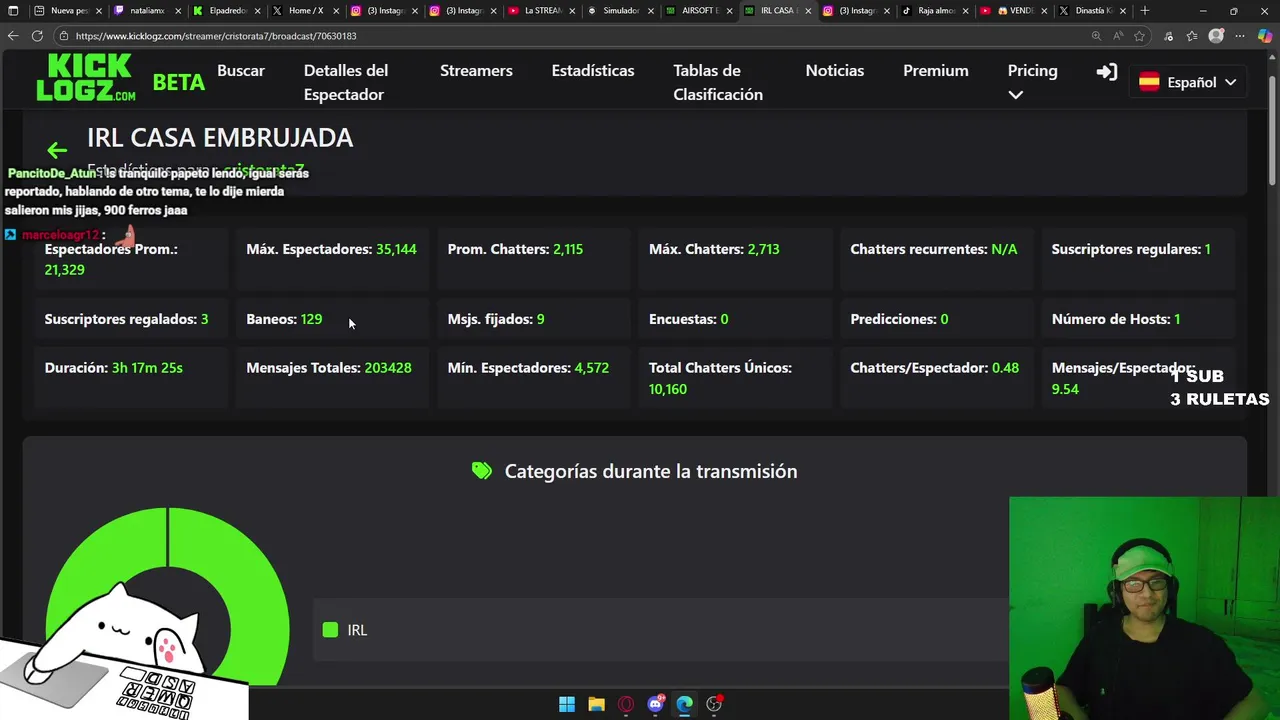Image resolution: width=1280 pixels, height=720 pixels.
Task: Switch to the Simulador browser tab
Action: point(620,10)
